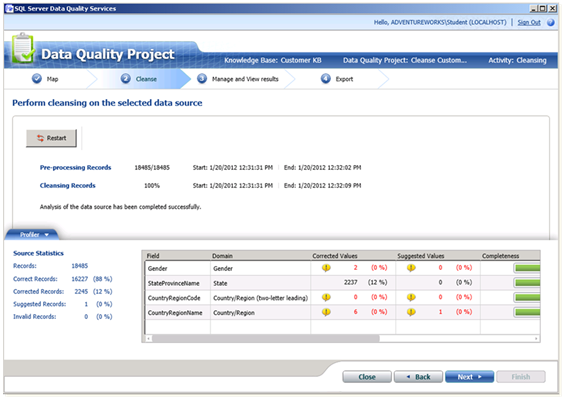Click the scrollbar right arrow in profiler table
Screen dimensions: 562x399
tap(536, 338)
